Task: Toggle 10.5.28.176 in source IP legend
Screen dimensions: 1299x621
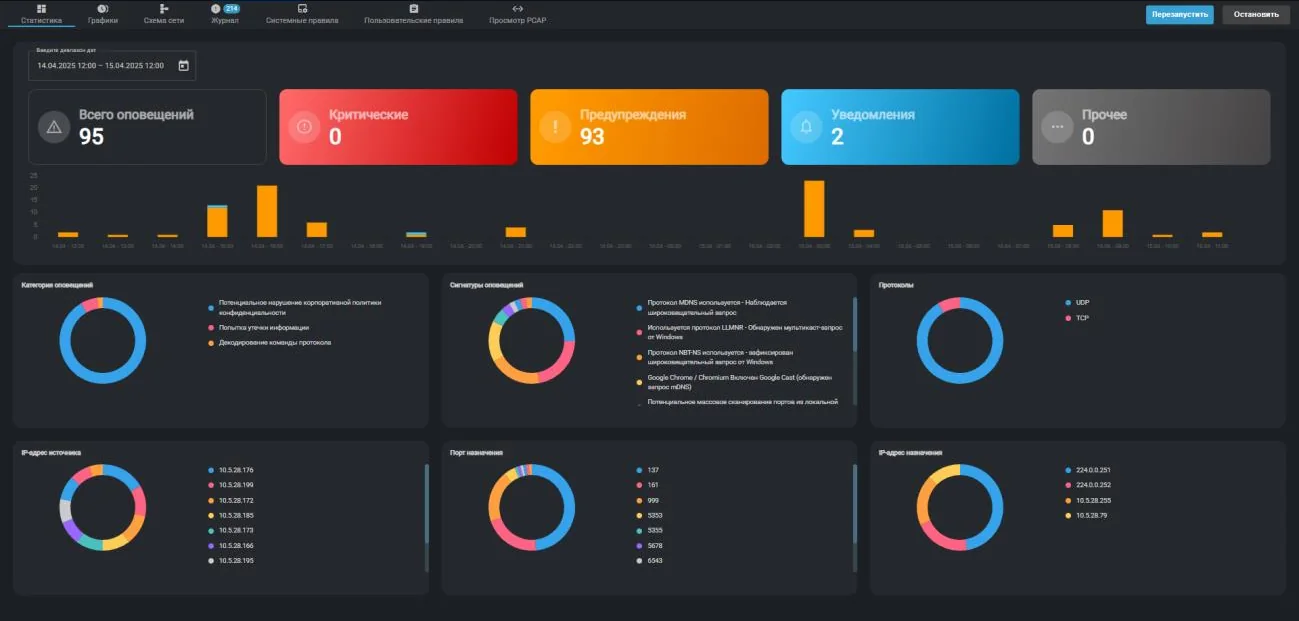Action: coord(231,470)
